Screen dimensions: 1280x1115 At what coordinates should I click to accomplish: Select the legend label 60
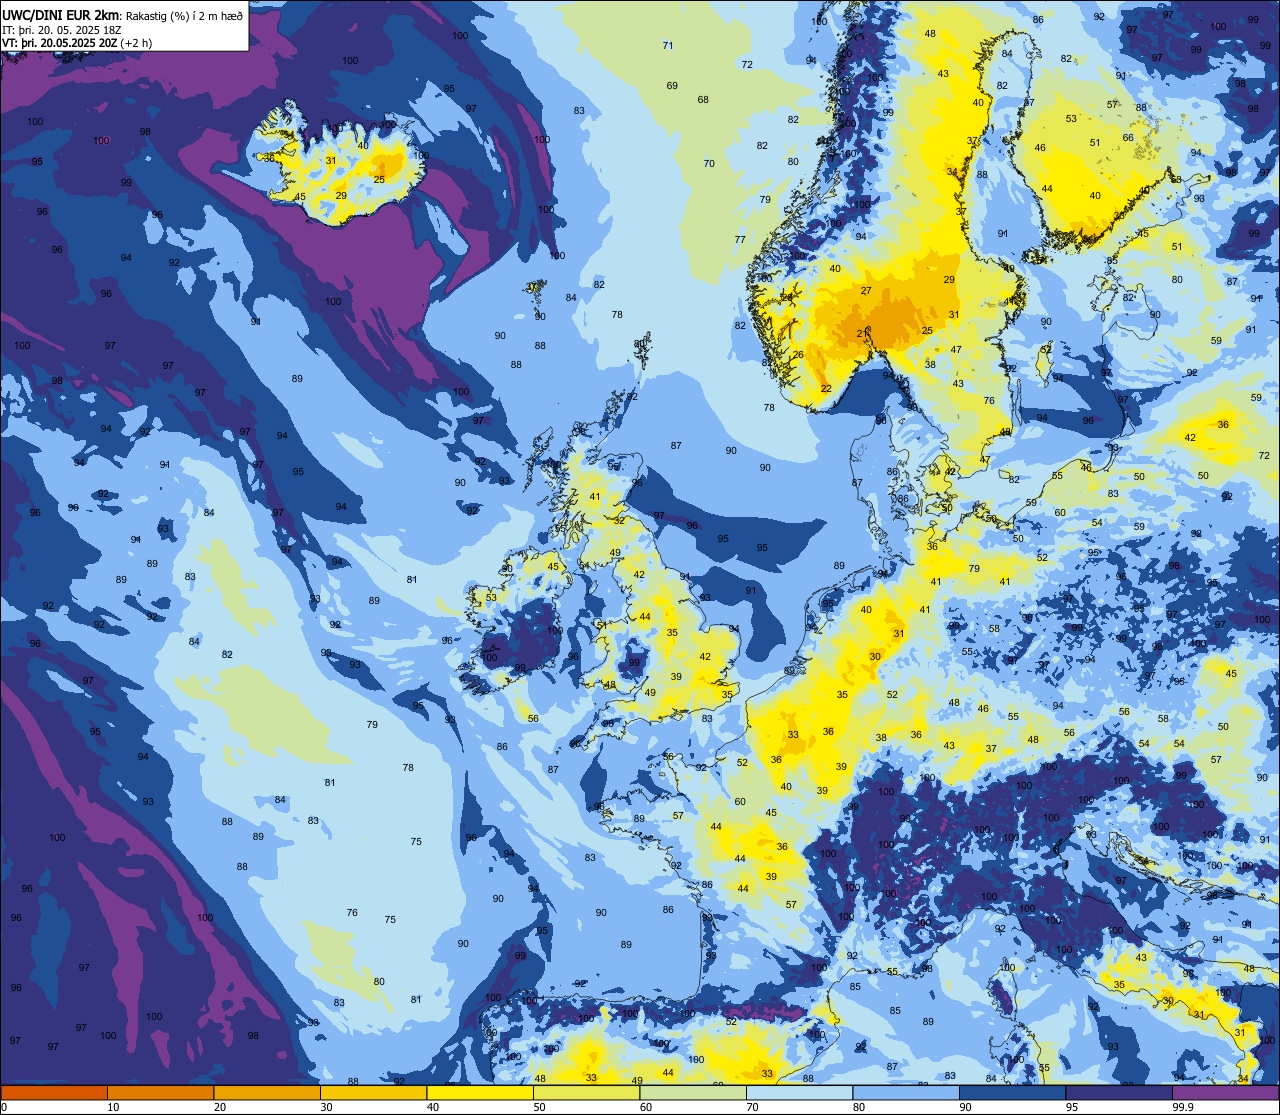pos(646,1107)
